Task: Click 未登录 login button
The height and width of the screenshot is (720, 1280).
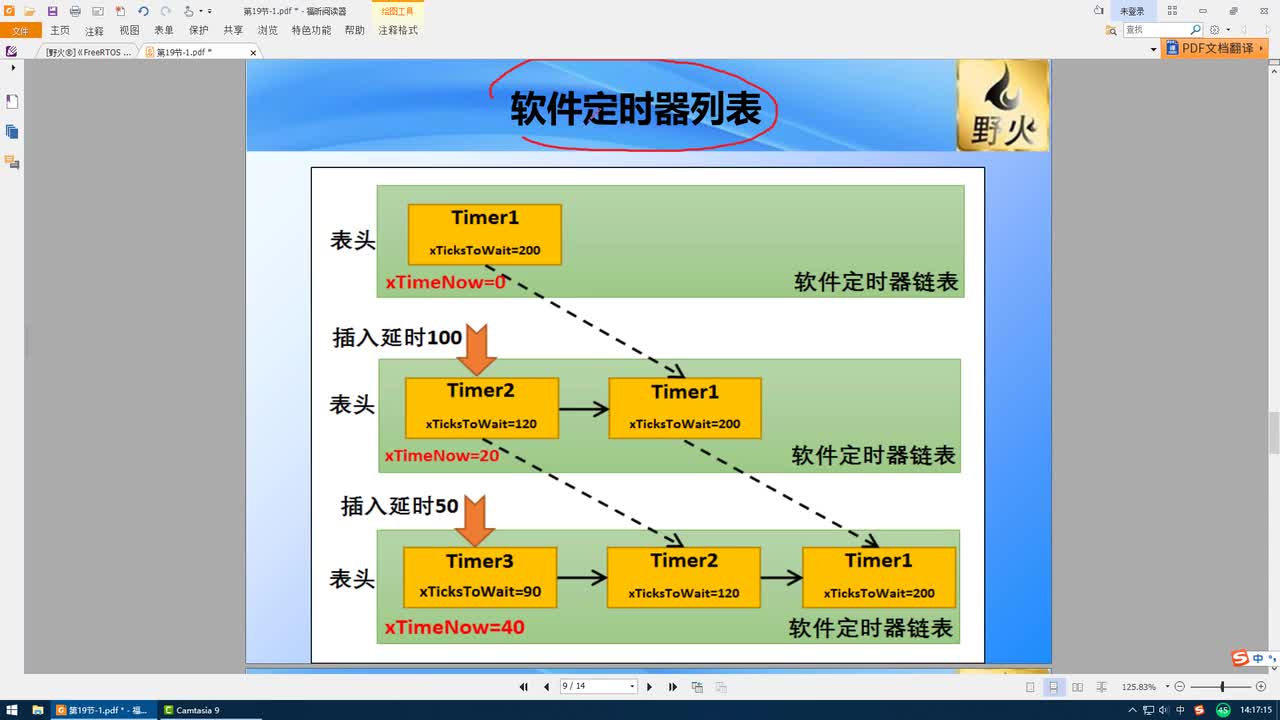Action: coord(1132,11)
